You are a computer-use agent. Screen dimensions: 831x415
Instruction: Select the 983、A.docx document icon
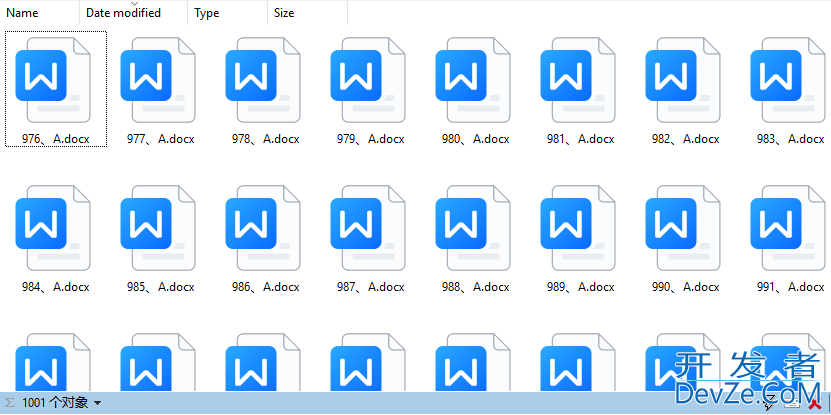(x=788, y=80)
